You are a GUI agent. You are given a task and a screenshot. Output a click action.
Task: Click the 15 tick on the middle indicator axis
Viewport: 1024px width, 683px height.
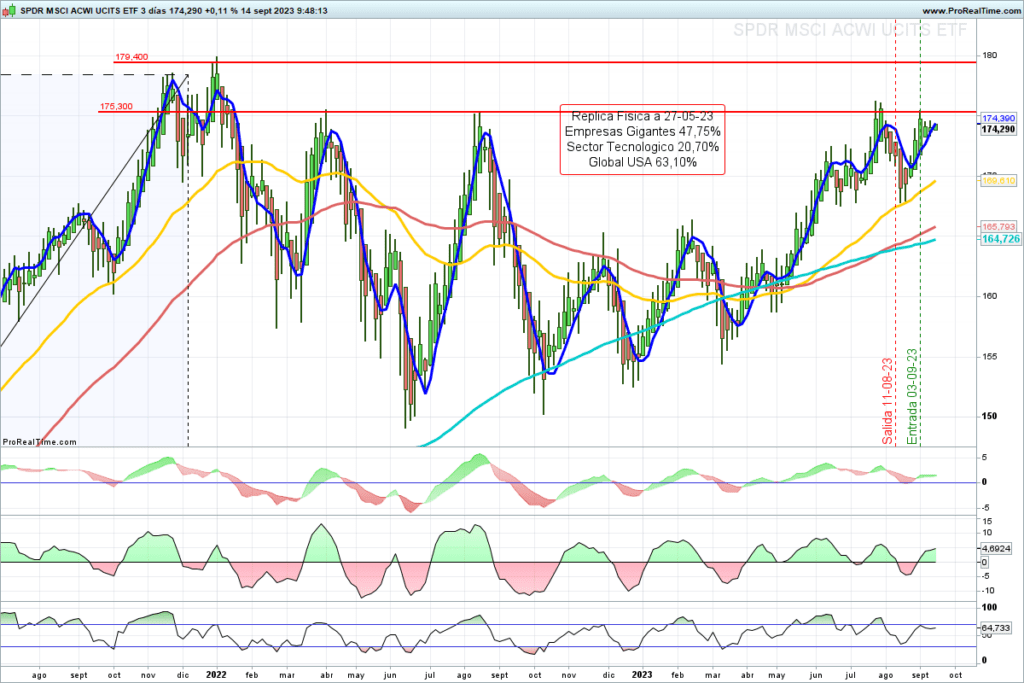987,521
